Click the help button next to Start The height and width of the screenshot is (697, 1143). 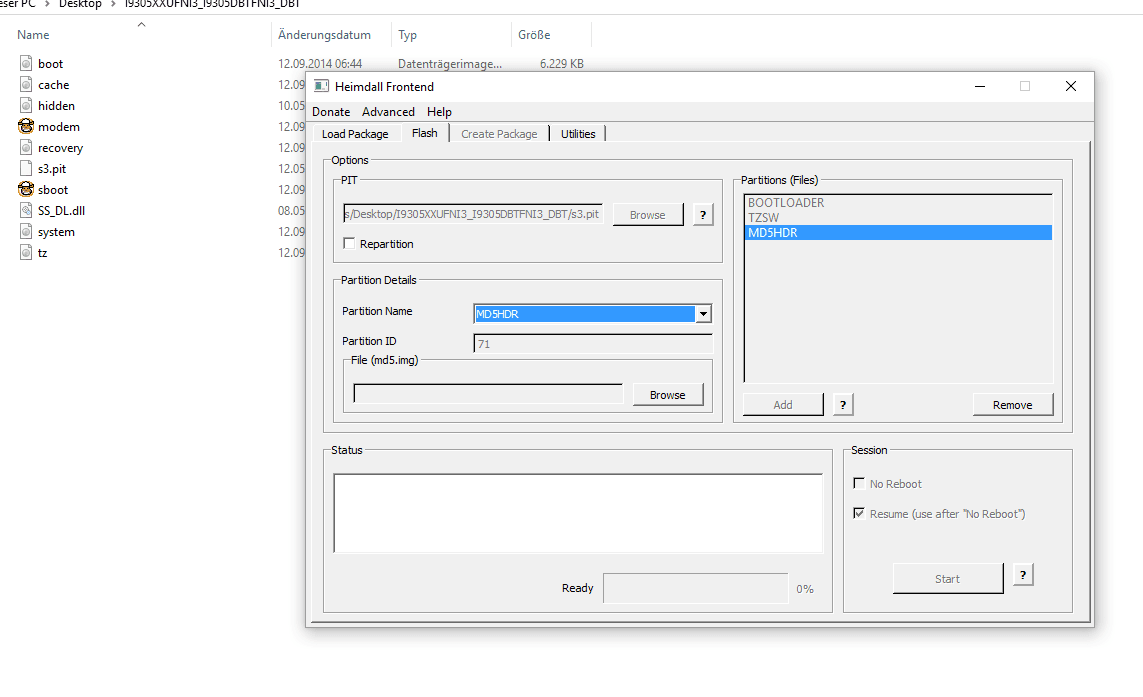click(1023, 575)
